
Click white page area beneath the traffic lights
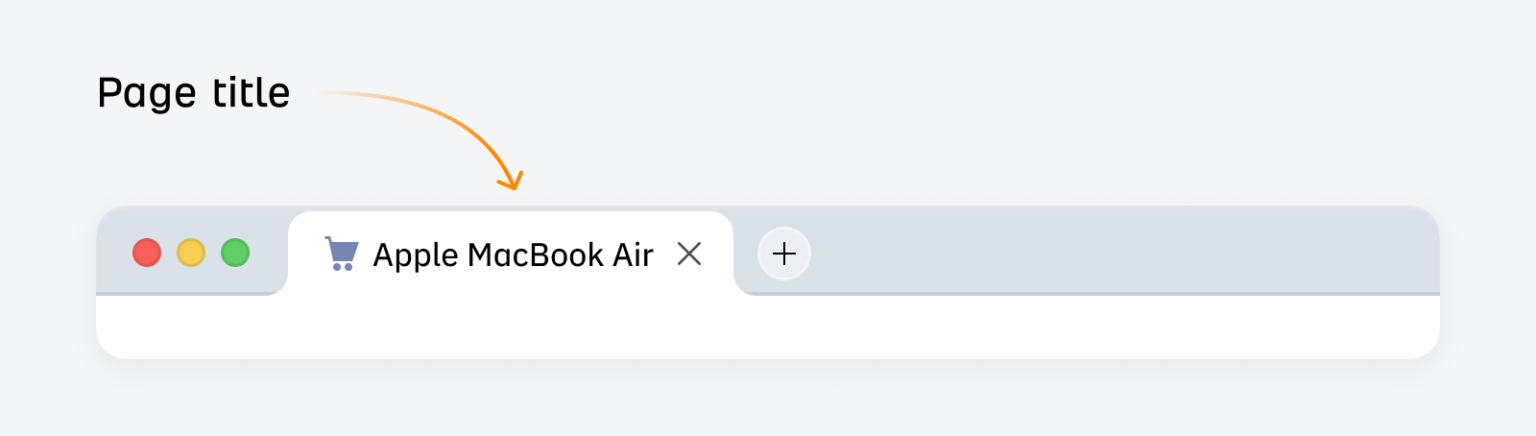pyautogui.click(x=190, y=326)
